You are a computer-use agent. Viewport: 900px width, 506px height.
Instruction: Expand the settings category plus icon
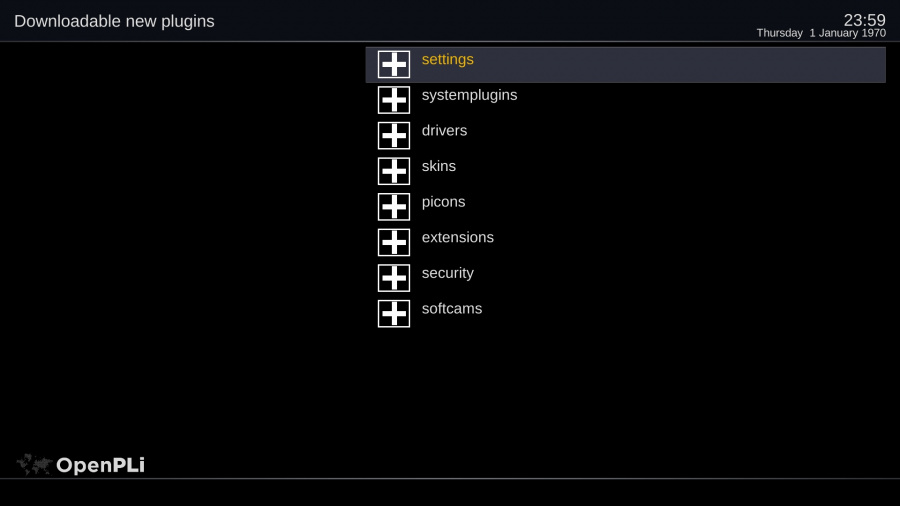coord(394,64)
